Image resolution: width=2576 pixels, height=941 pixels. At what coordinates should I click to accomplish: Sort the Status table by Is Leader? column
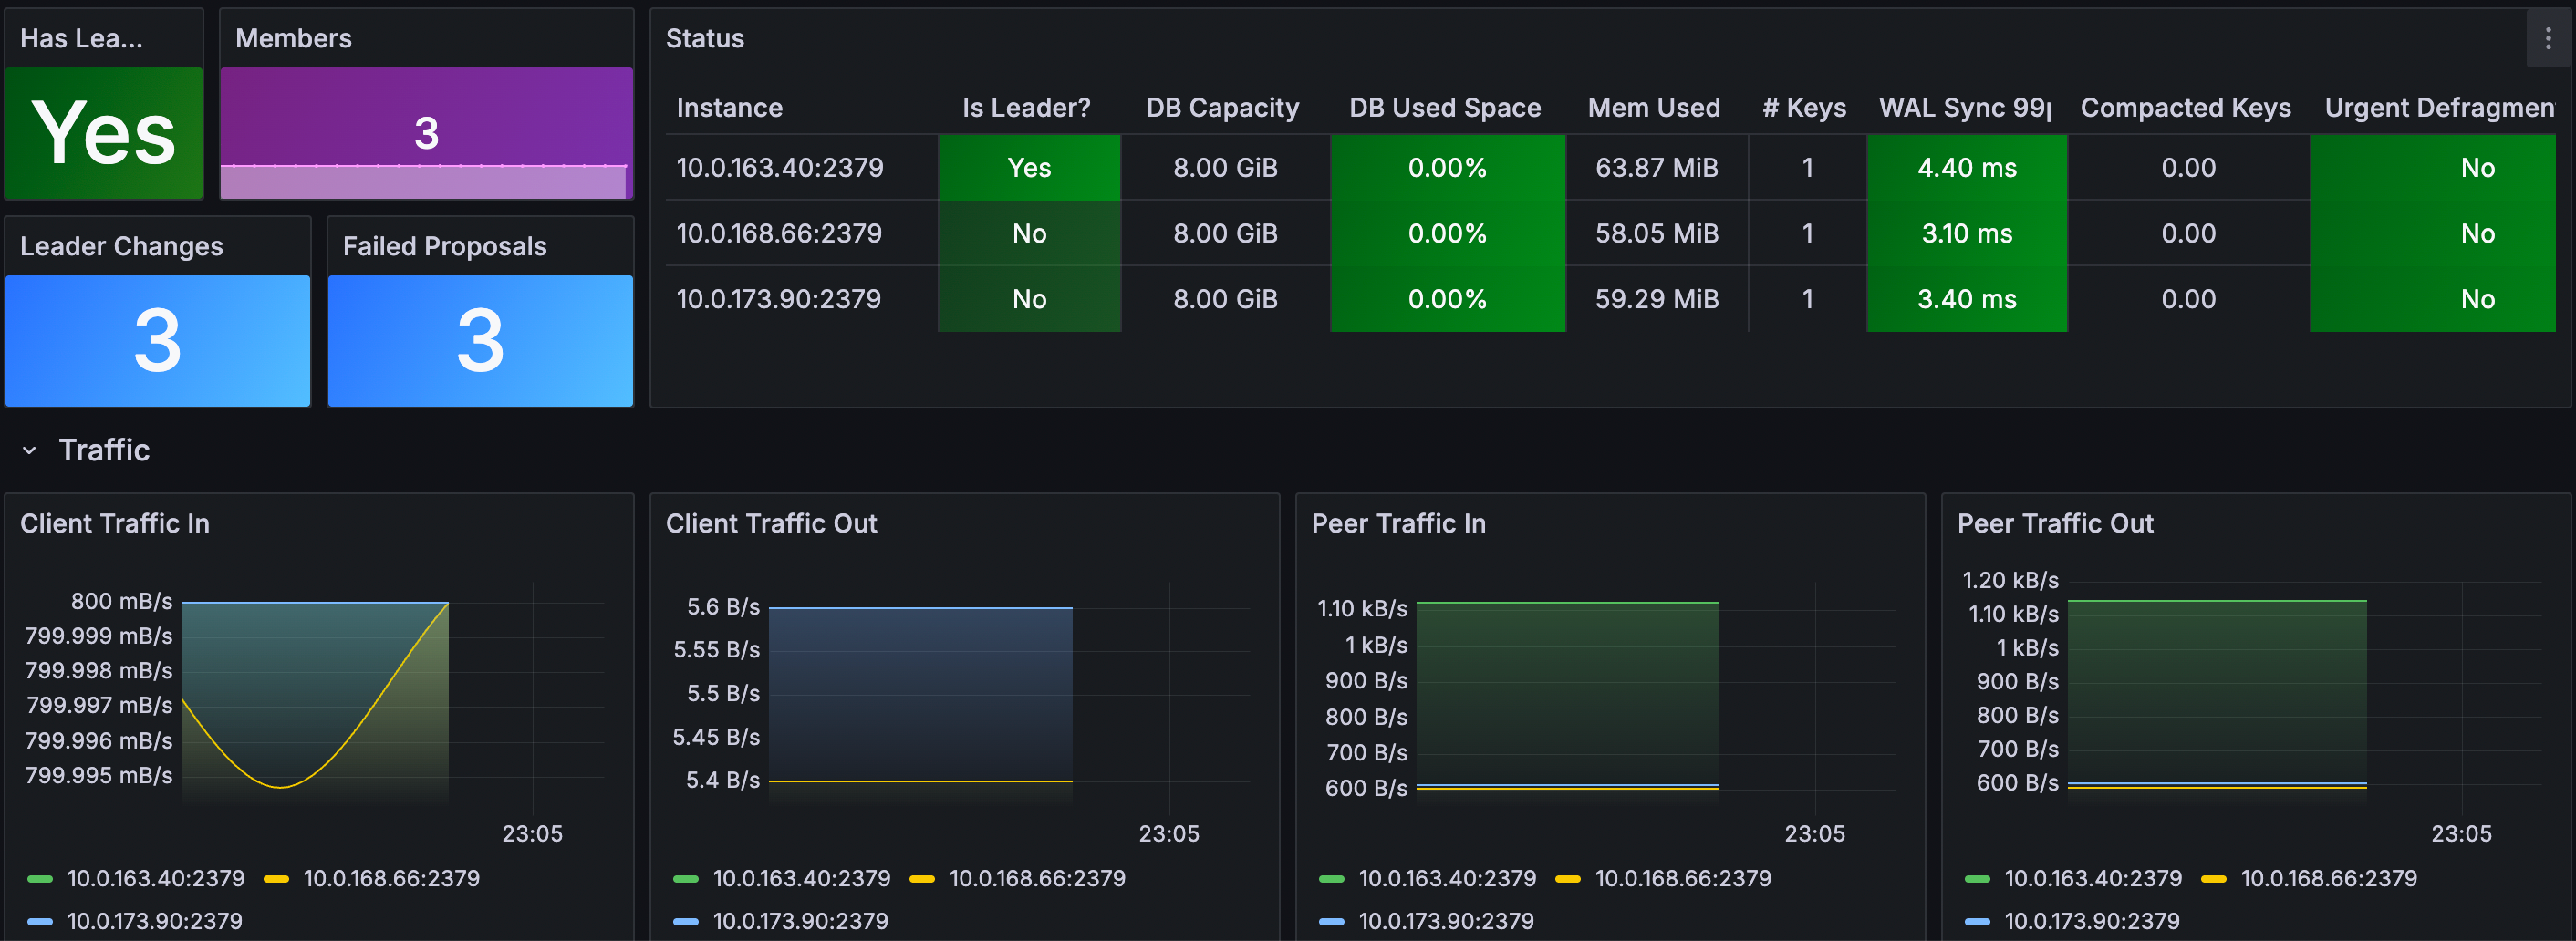point(1025,107)
